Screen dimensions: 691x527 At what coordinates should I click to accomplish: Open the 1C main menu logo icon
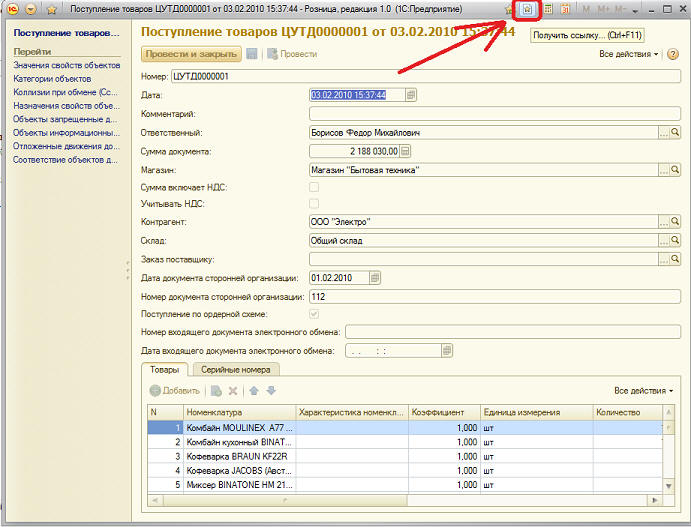pyautogui.click(x=13, y=9)
